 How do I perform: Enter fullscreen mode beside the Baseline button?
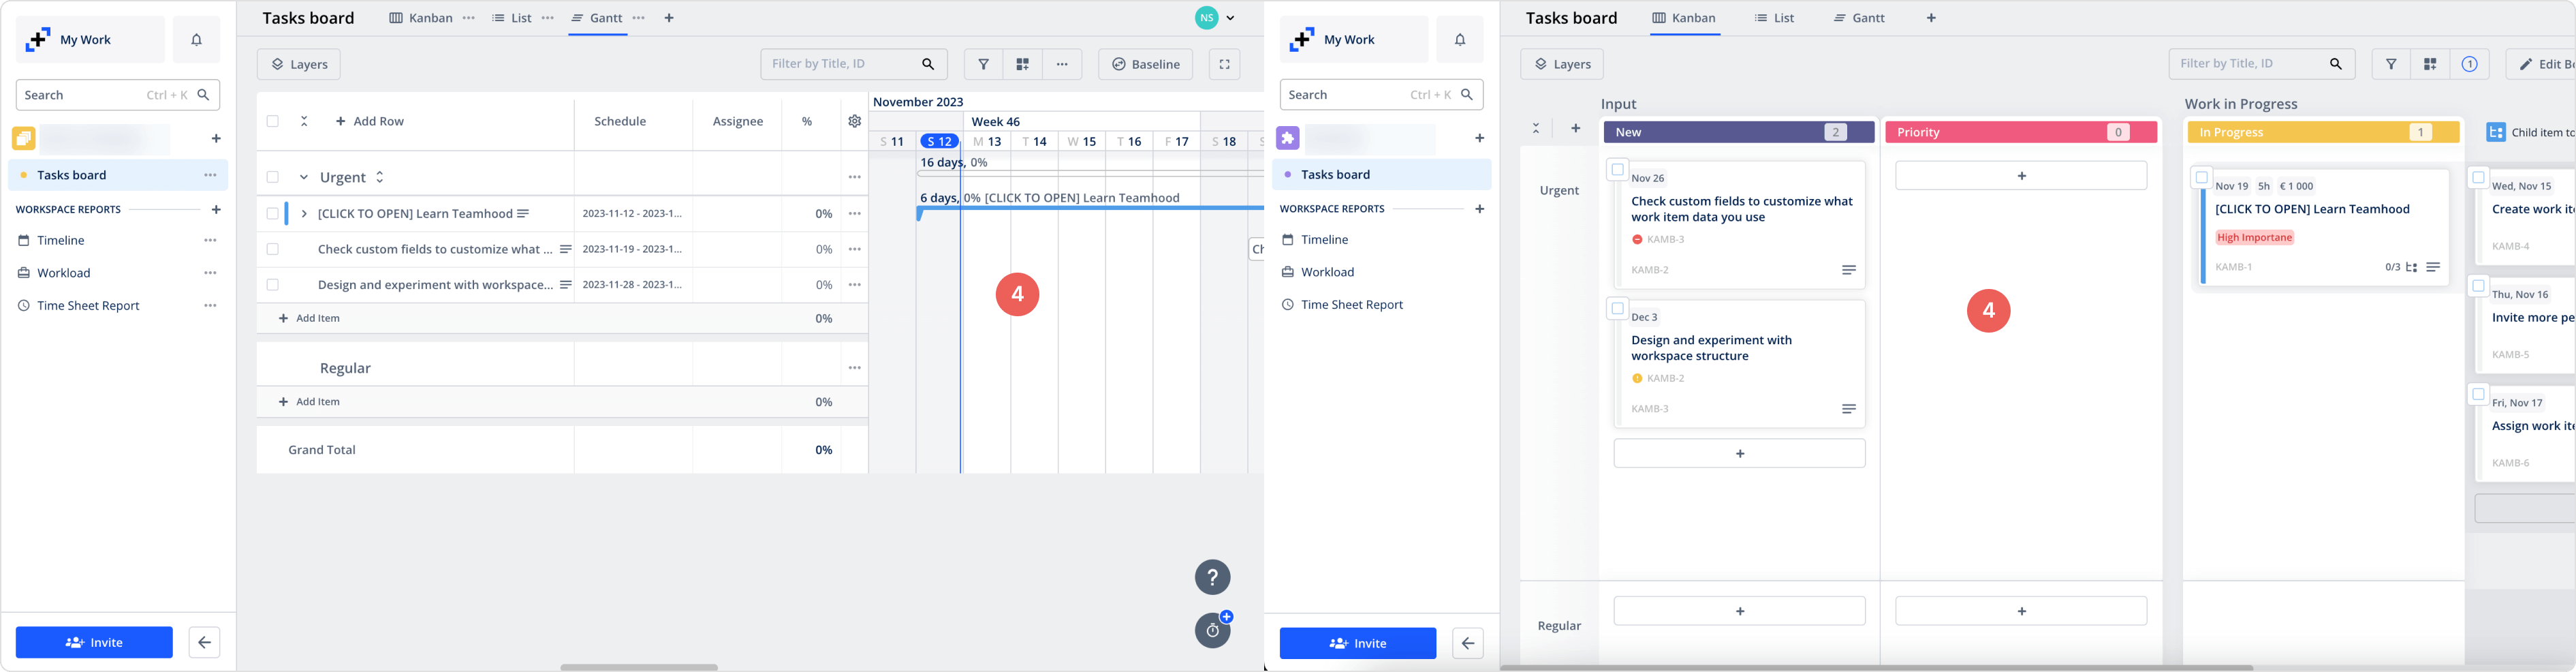pos(1224,64)
